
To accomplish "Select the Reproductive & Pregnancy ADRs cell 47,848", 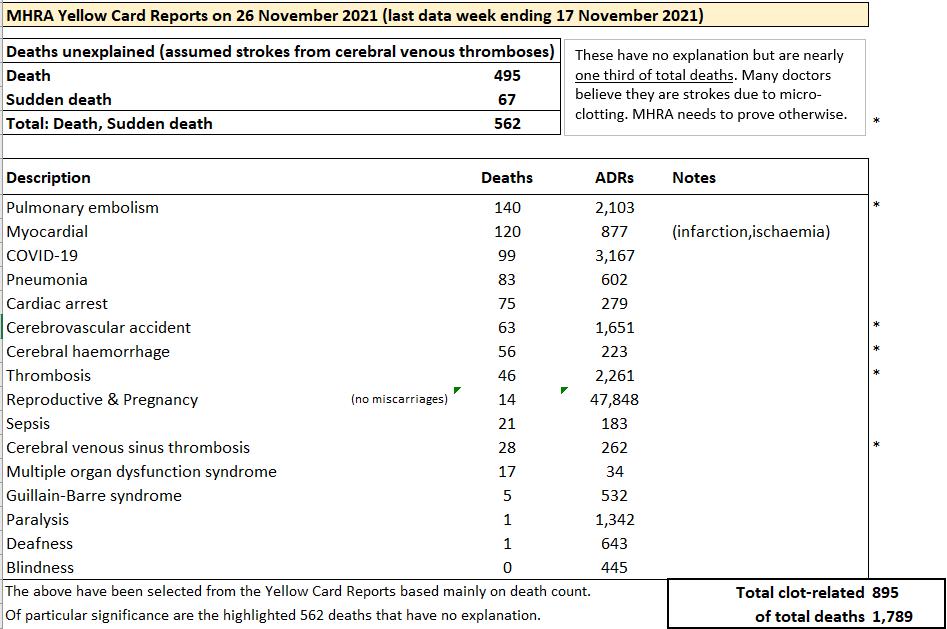I will pyautogui.click(x=614, y=400).
